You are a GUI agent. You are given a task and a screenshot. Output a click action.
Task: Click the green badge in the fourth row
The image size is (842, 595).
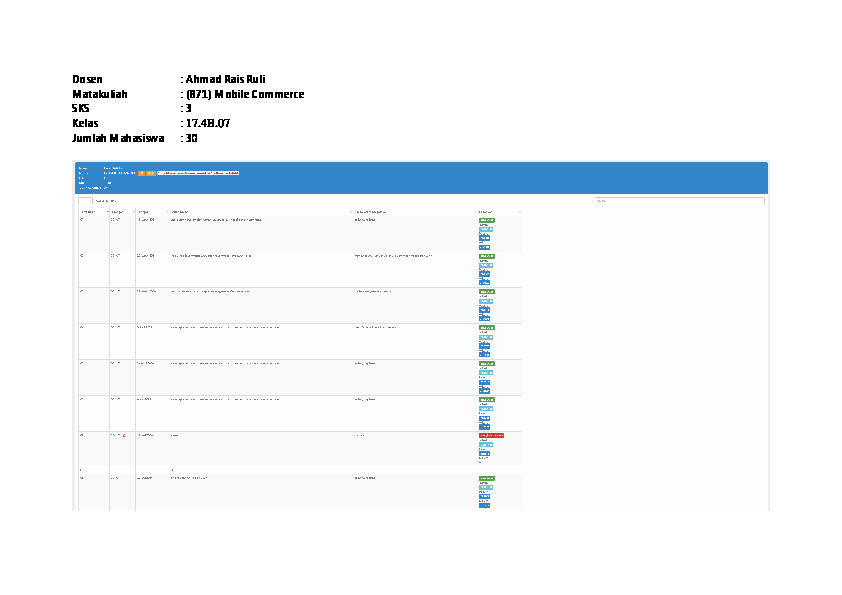point(487,328)
